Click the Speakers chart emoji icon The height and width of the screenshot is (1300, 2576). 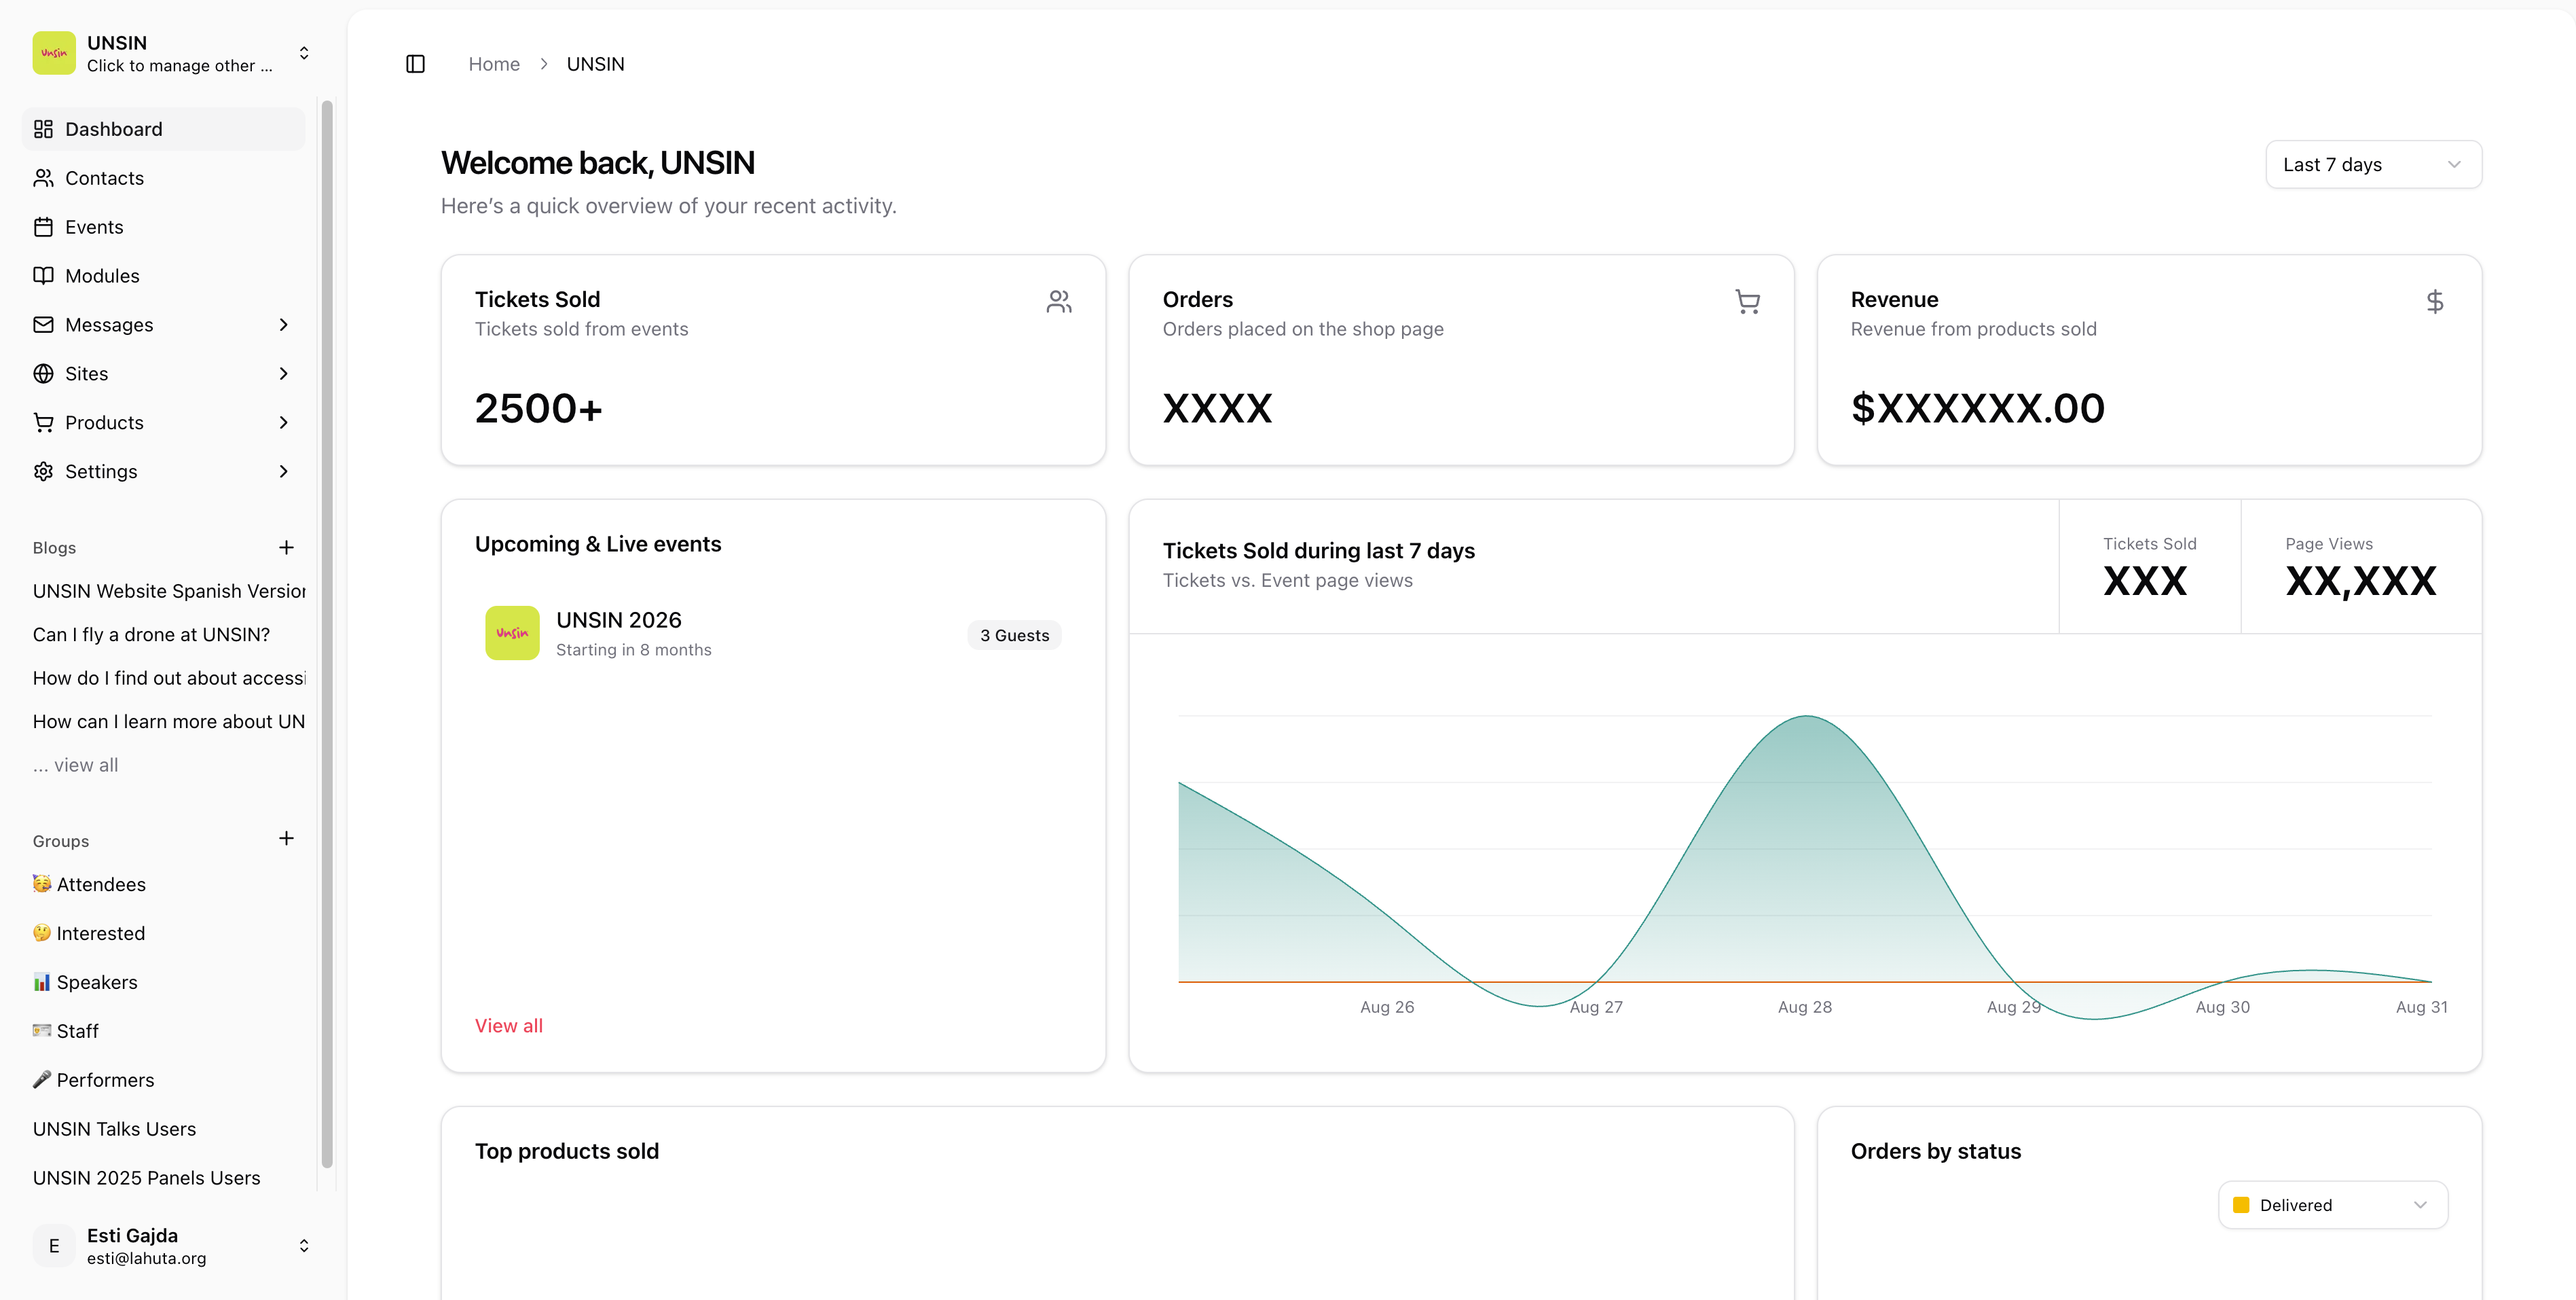42,981
